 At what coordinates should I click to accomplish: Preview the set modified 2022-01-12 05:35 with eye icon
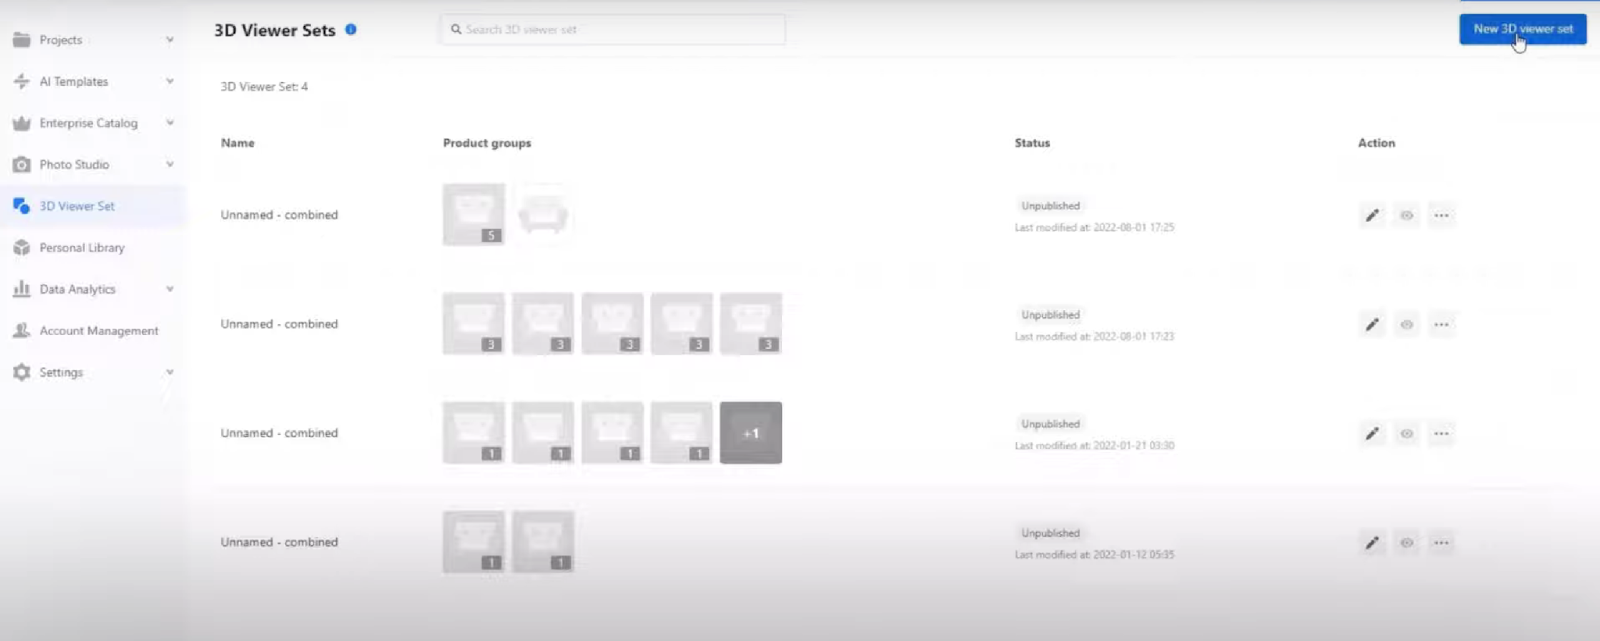(x=1407, y=542)
